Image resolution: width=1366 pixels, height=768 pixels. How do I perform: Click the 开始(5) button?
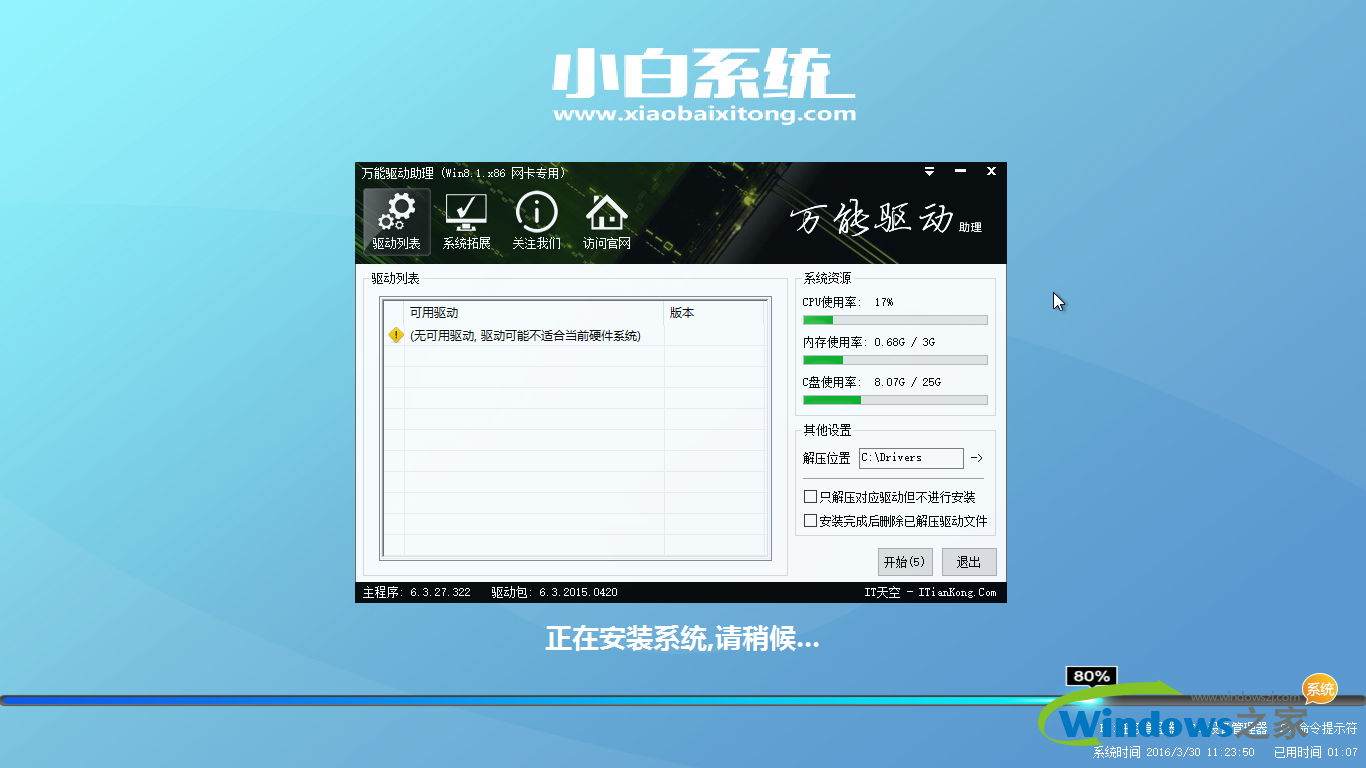coord(904,561)
